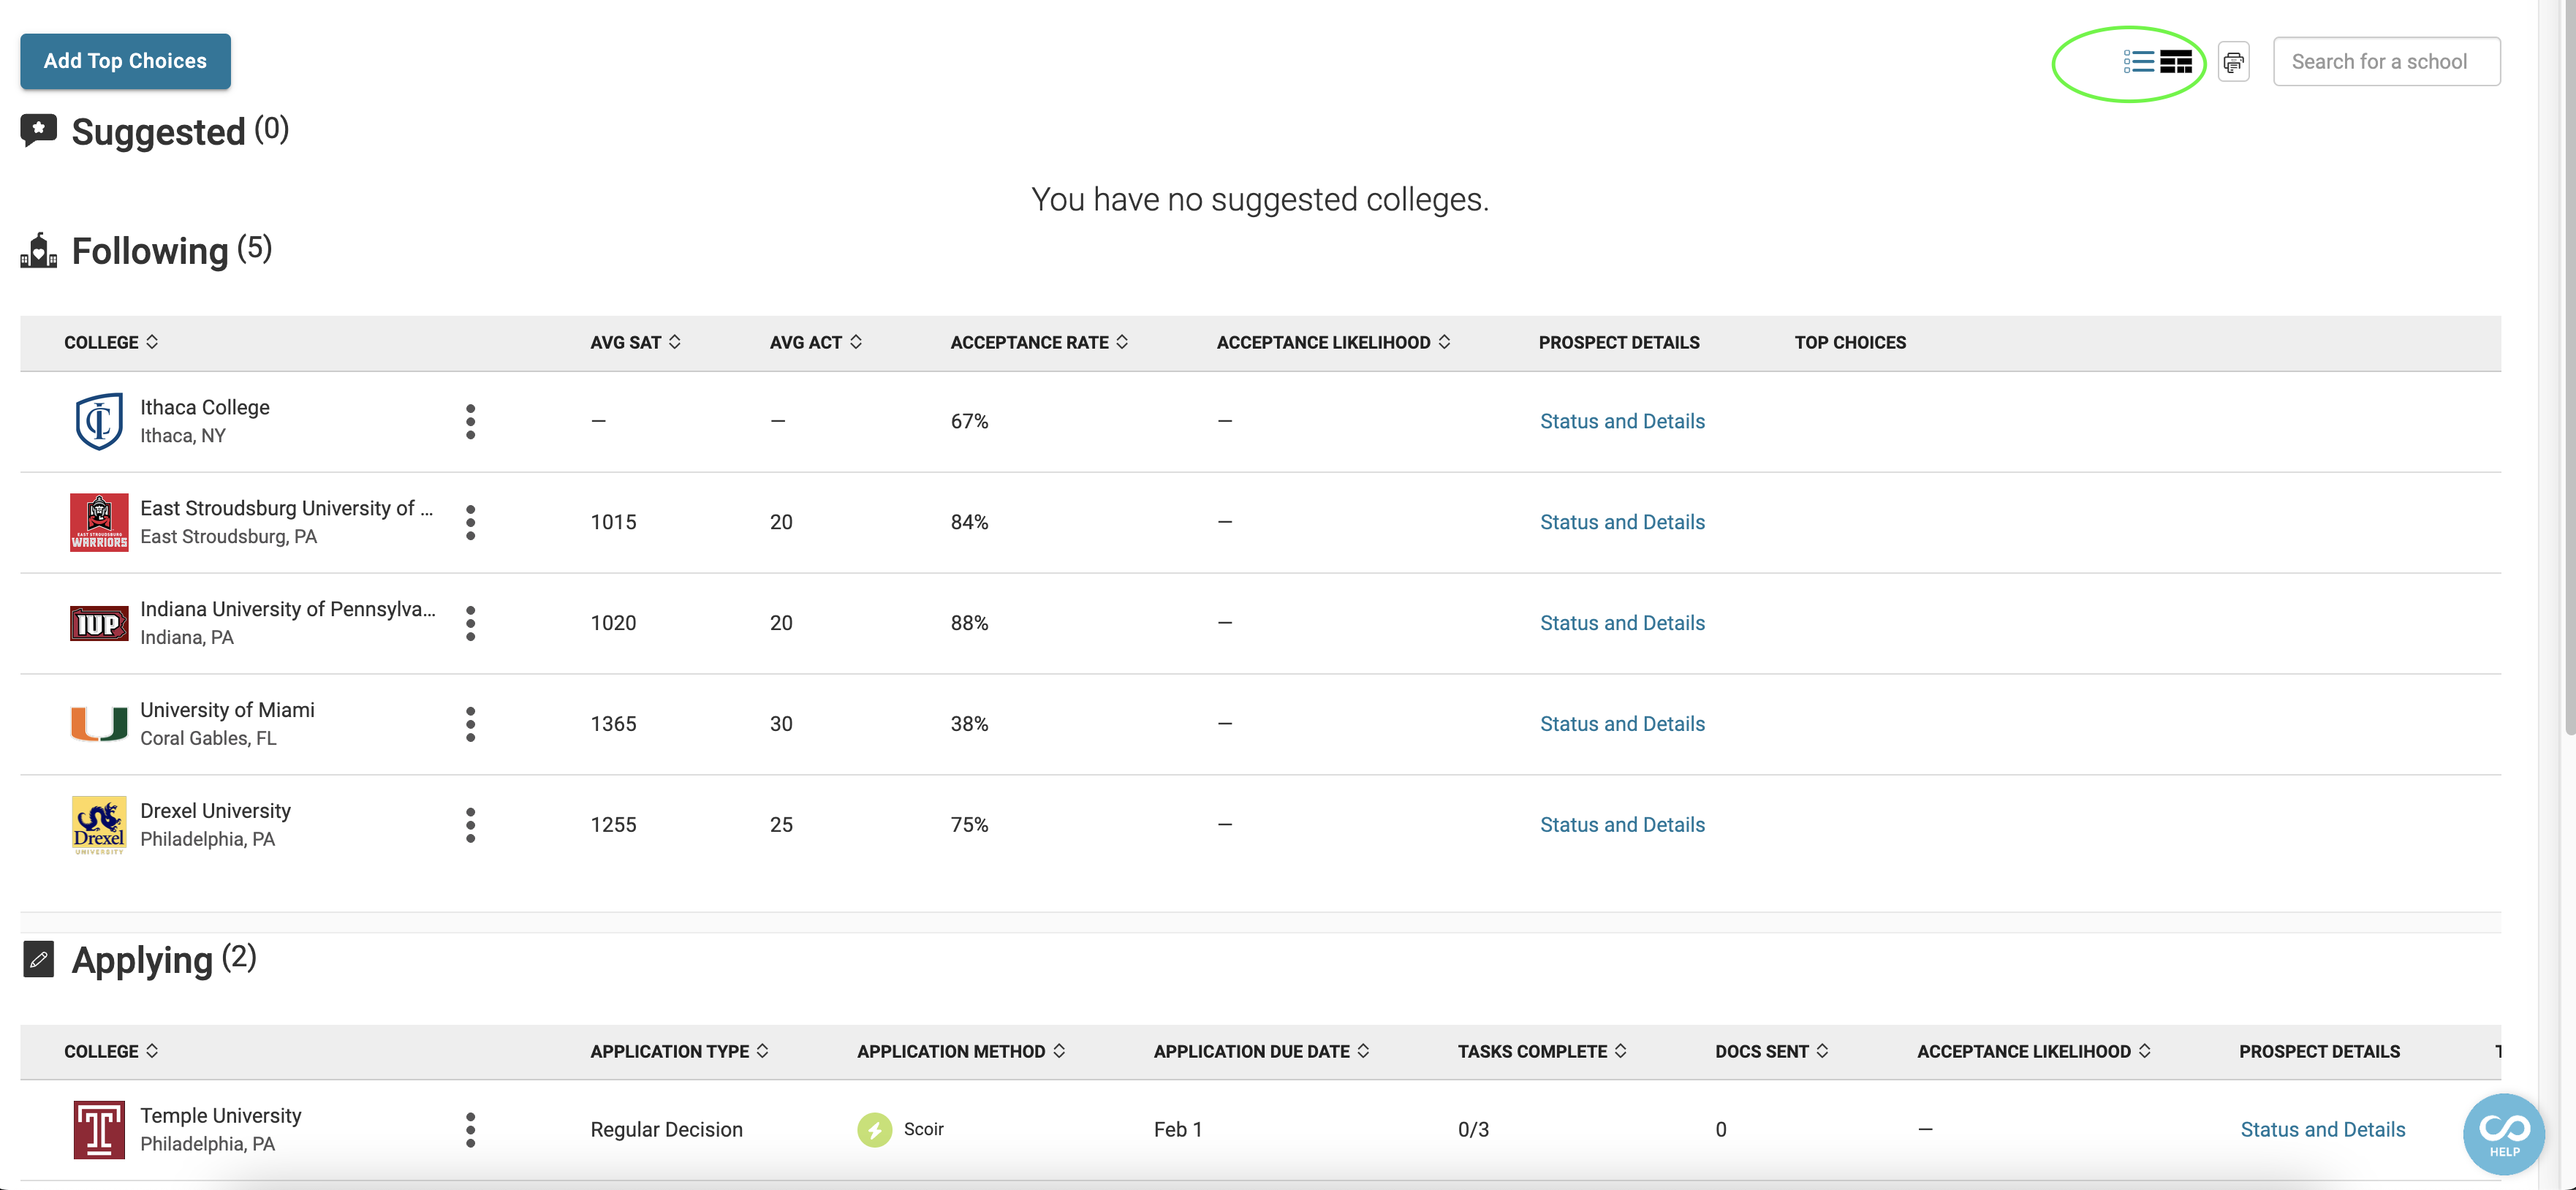Switch to table view icon
The image size is (2576, 1190).
2176,62
